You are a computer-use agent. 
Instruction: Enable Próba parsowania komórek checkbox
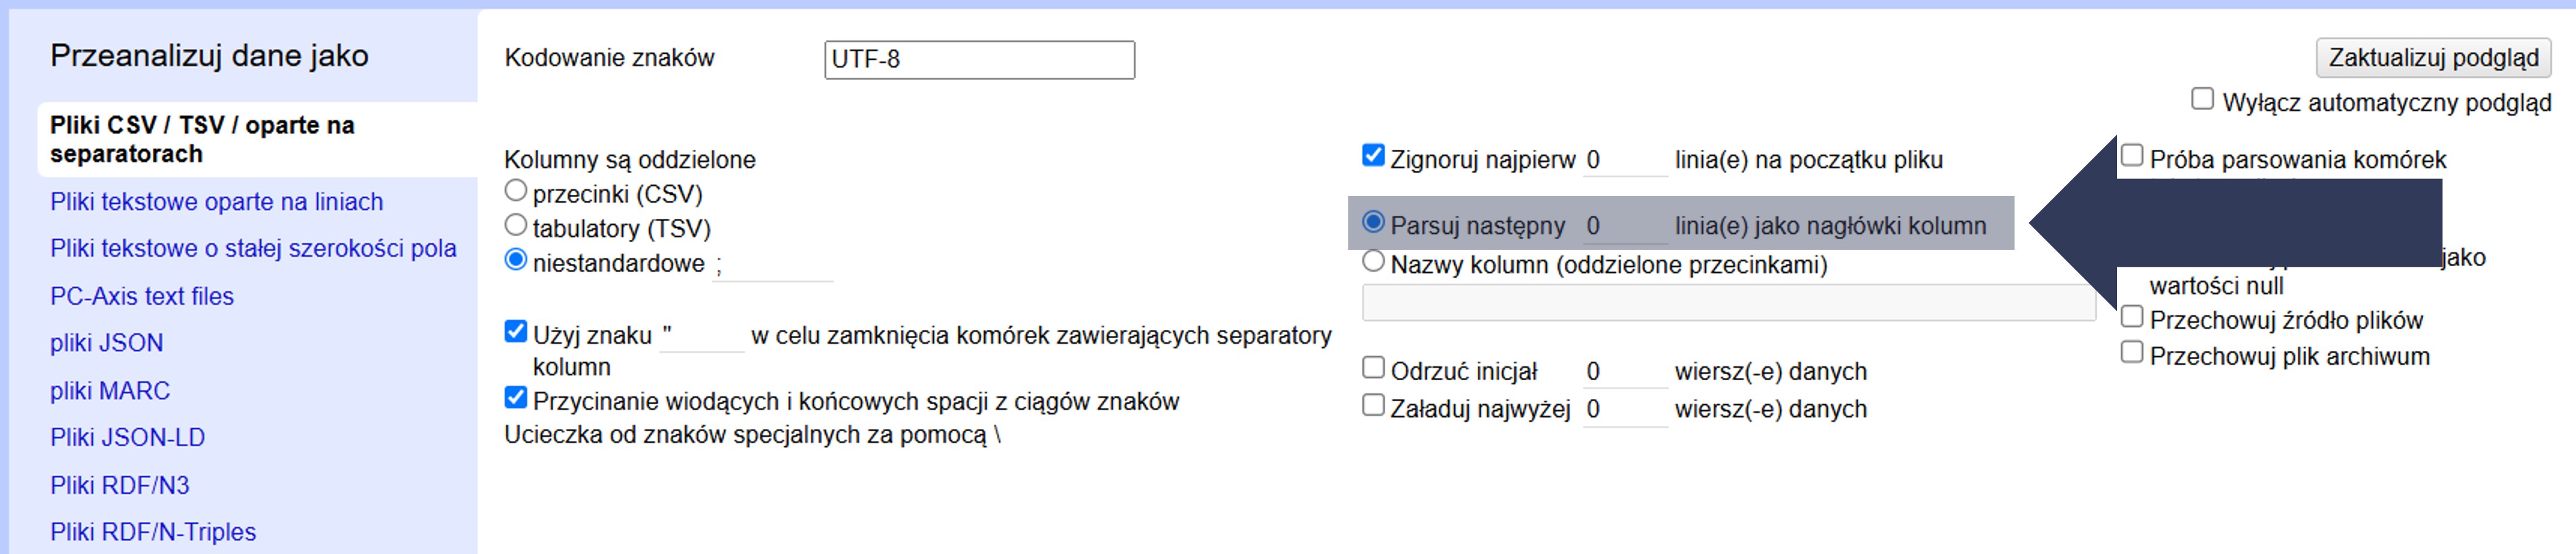(2132, 156)
